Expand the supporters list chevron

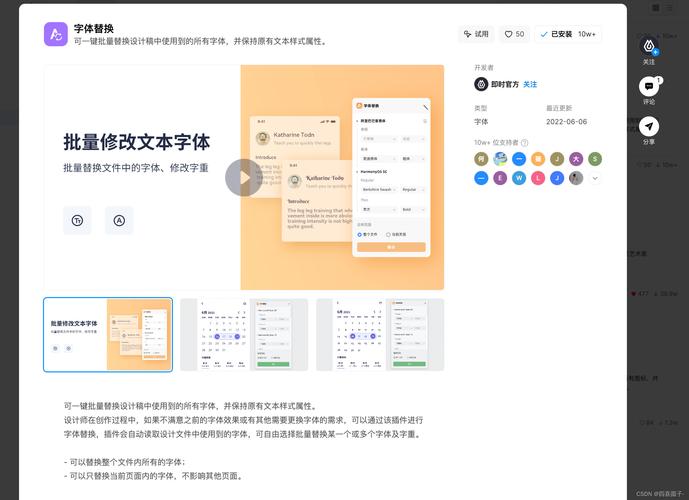[595, 178]
